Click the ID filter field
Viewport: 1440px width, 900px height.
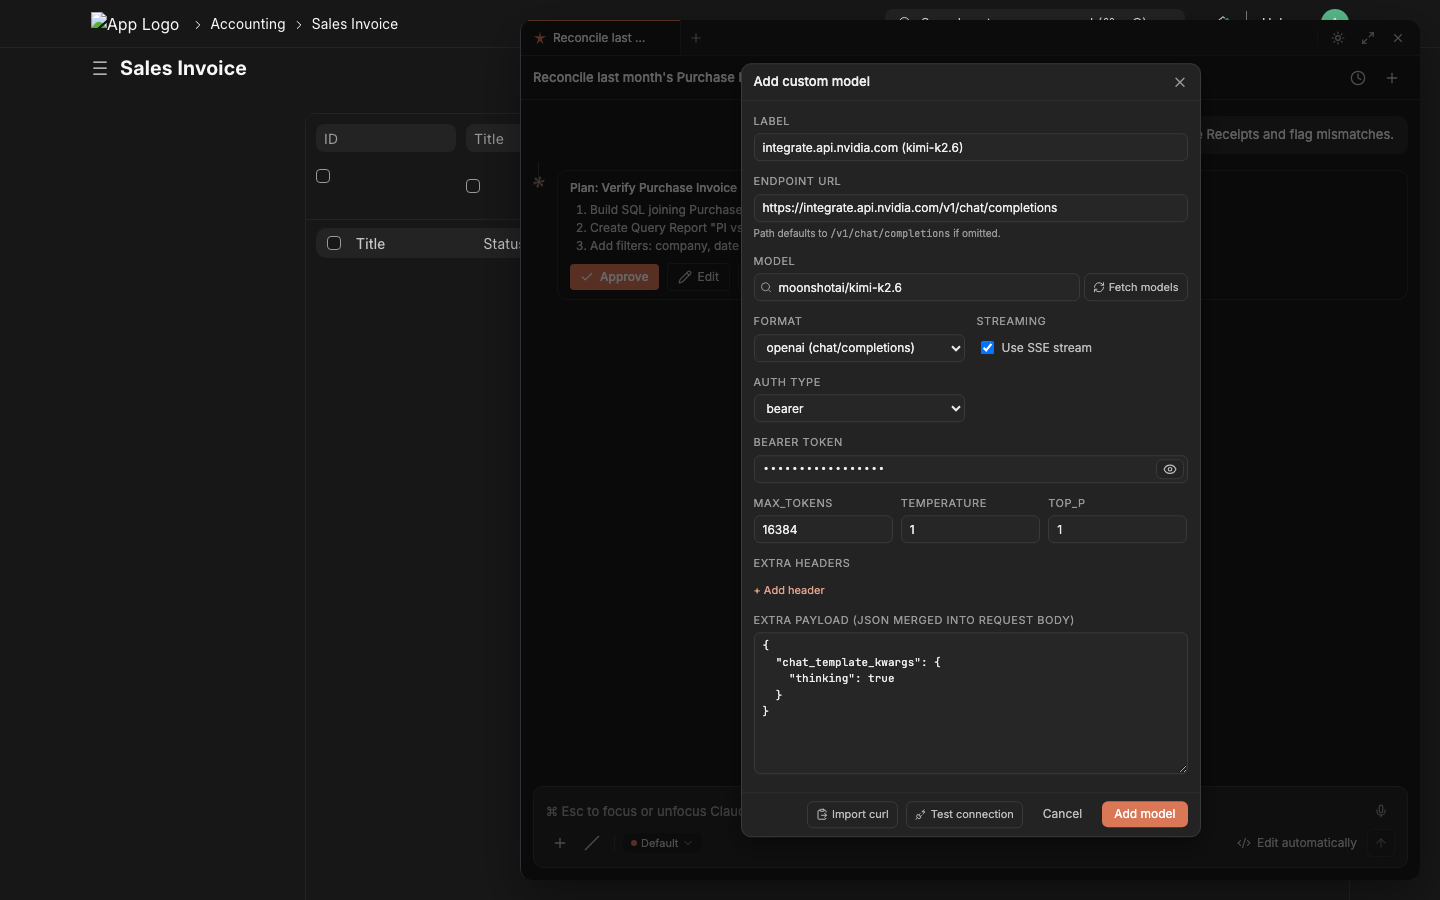(x=386, y=139)
